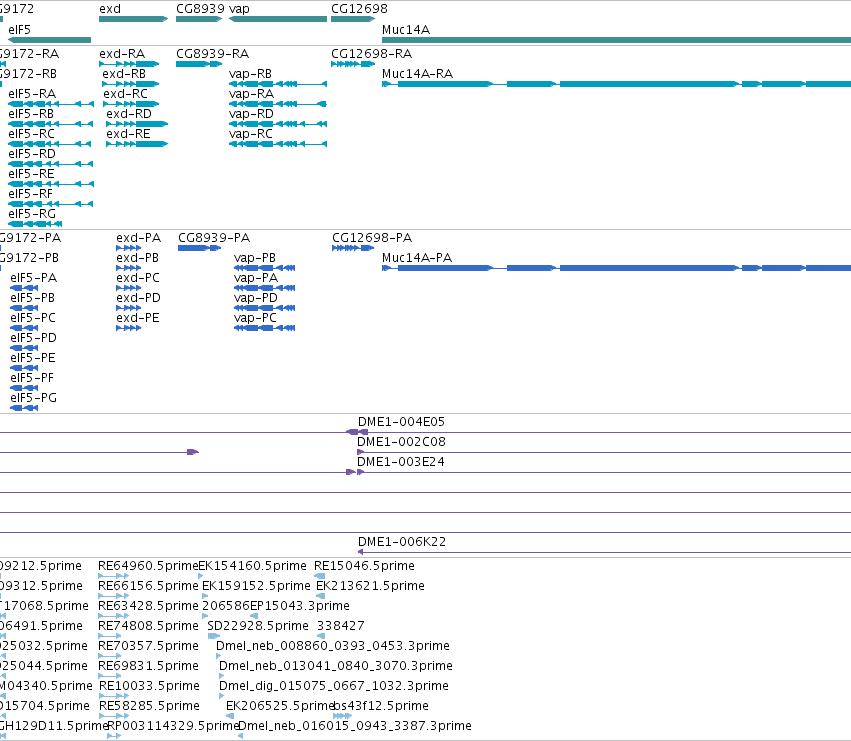Select transcript eIF5-RD
The image size is (851, 741).
[x=50, y=164]
